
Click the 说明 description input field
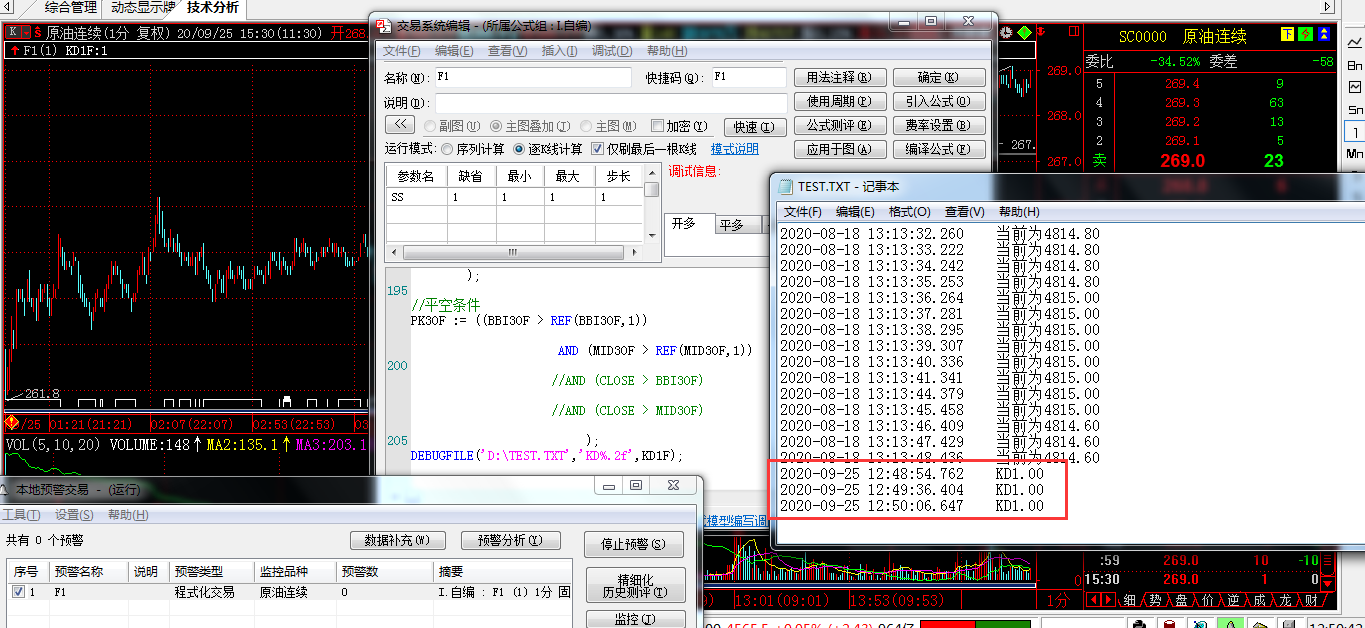(611, 102)
